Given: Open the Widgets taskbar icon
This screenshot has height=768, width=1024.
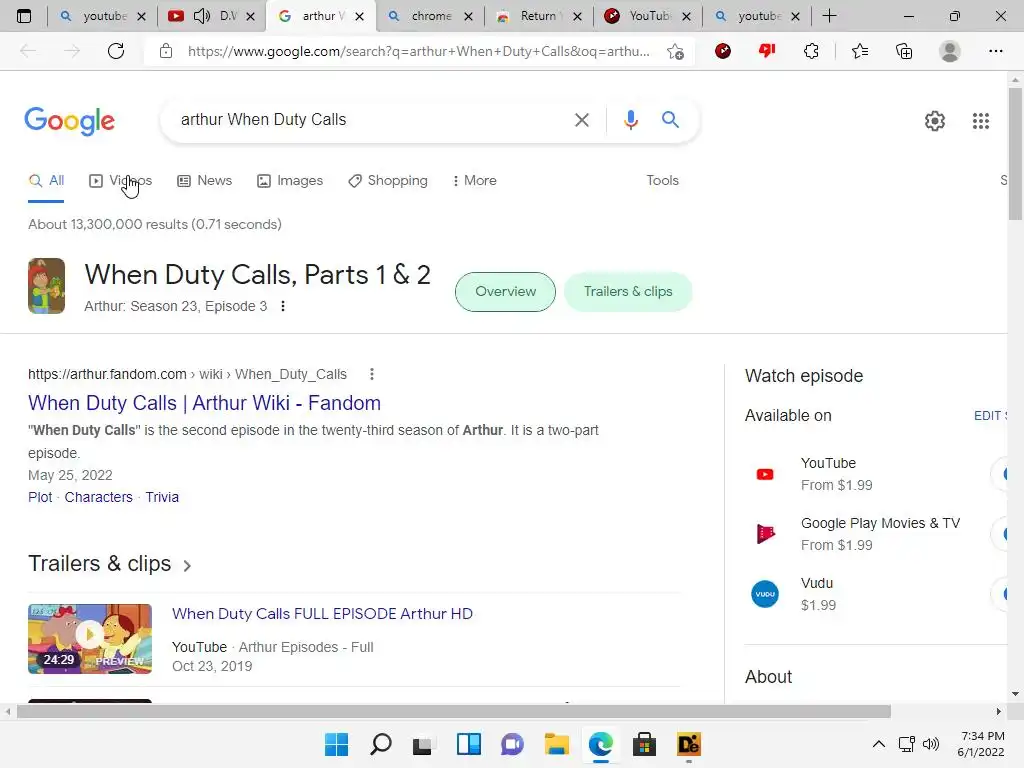Looking at the screenshot, I should [469, 744].
